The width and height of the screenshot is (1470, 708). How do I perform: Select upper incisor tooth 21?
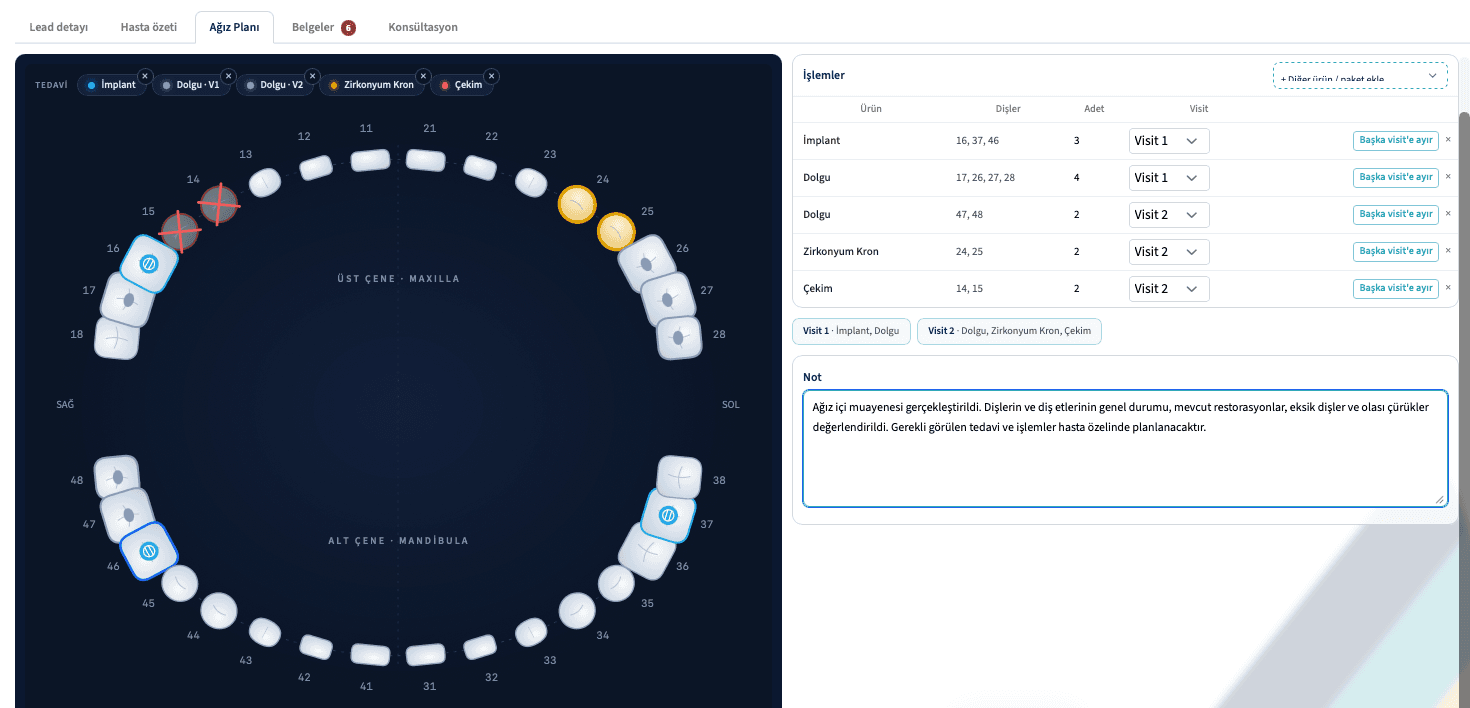point(425,160)
